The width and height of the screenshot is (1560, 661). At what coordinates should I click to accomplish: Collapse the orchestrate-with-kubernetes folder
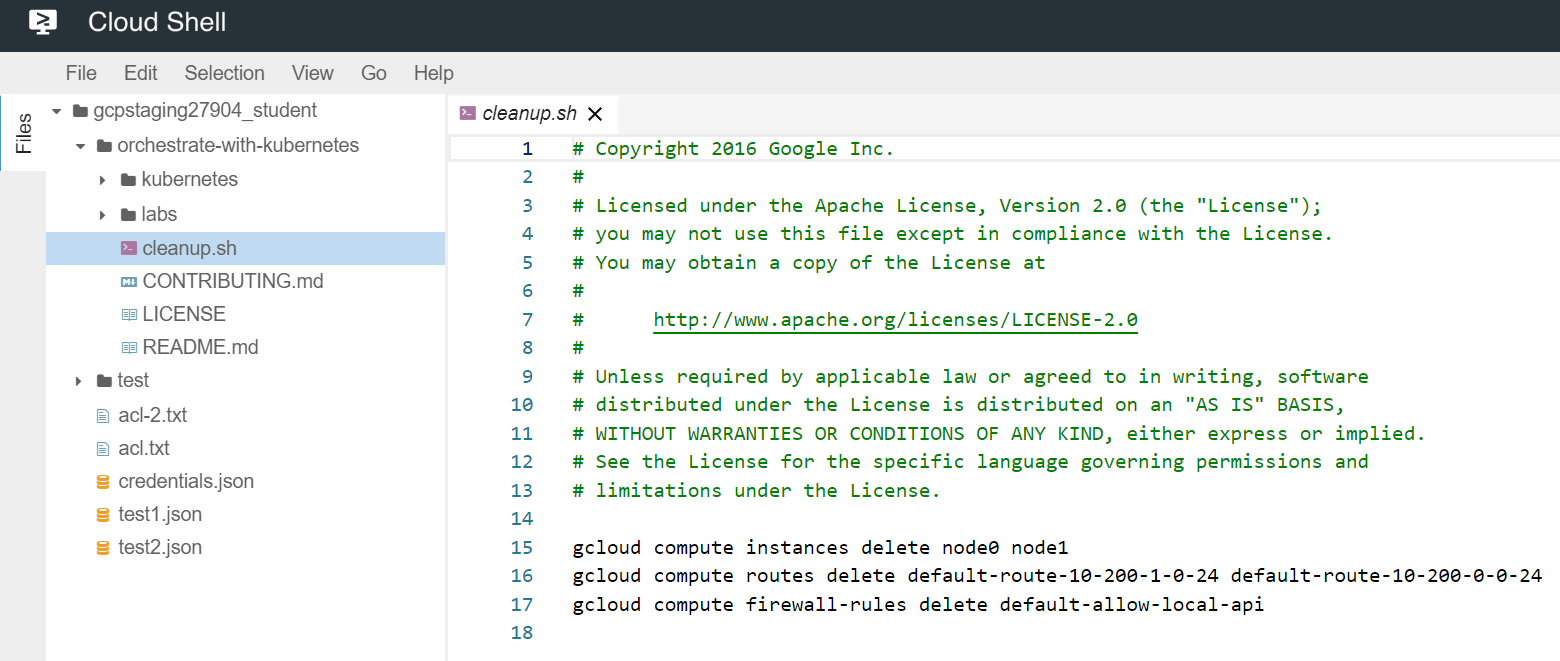[x=80, y=146]
